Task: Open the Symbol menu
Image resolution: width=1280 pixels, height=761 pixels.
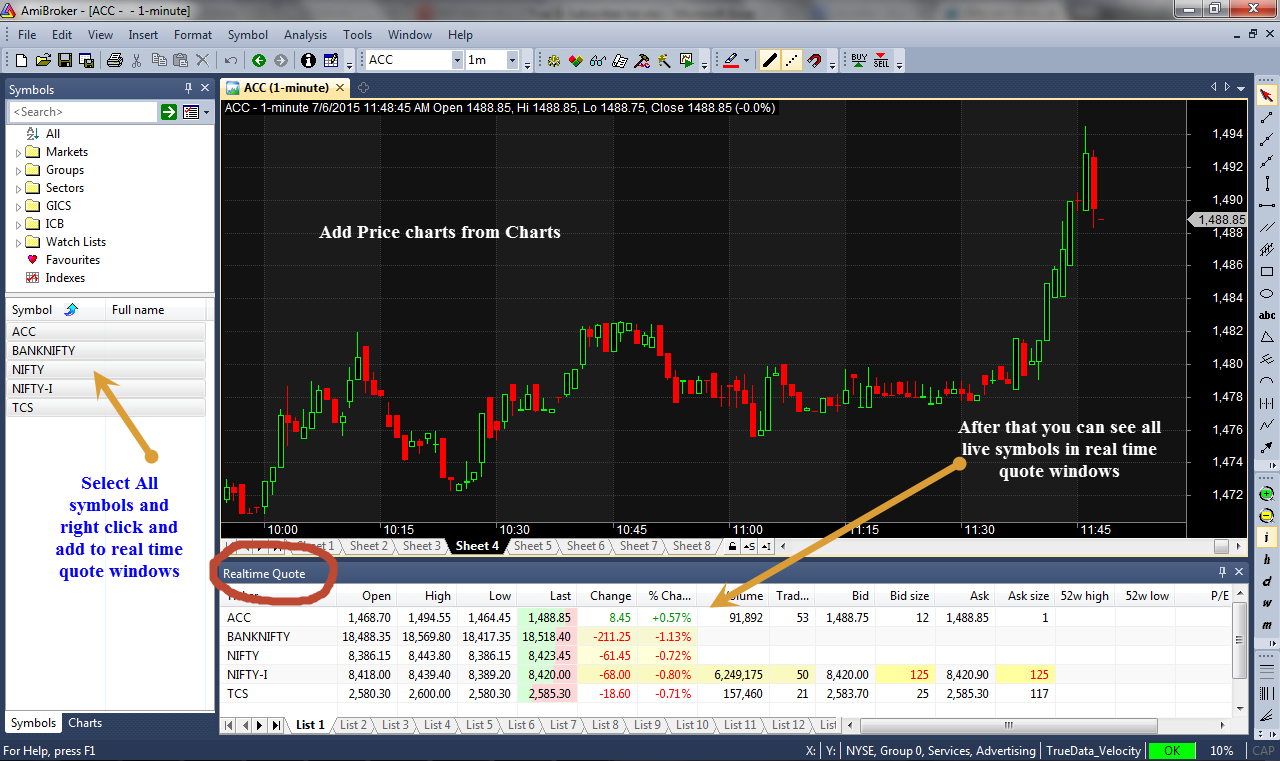Action: 248,34
